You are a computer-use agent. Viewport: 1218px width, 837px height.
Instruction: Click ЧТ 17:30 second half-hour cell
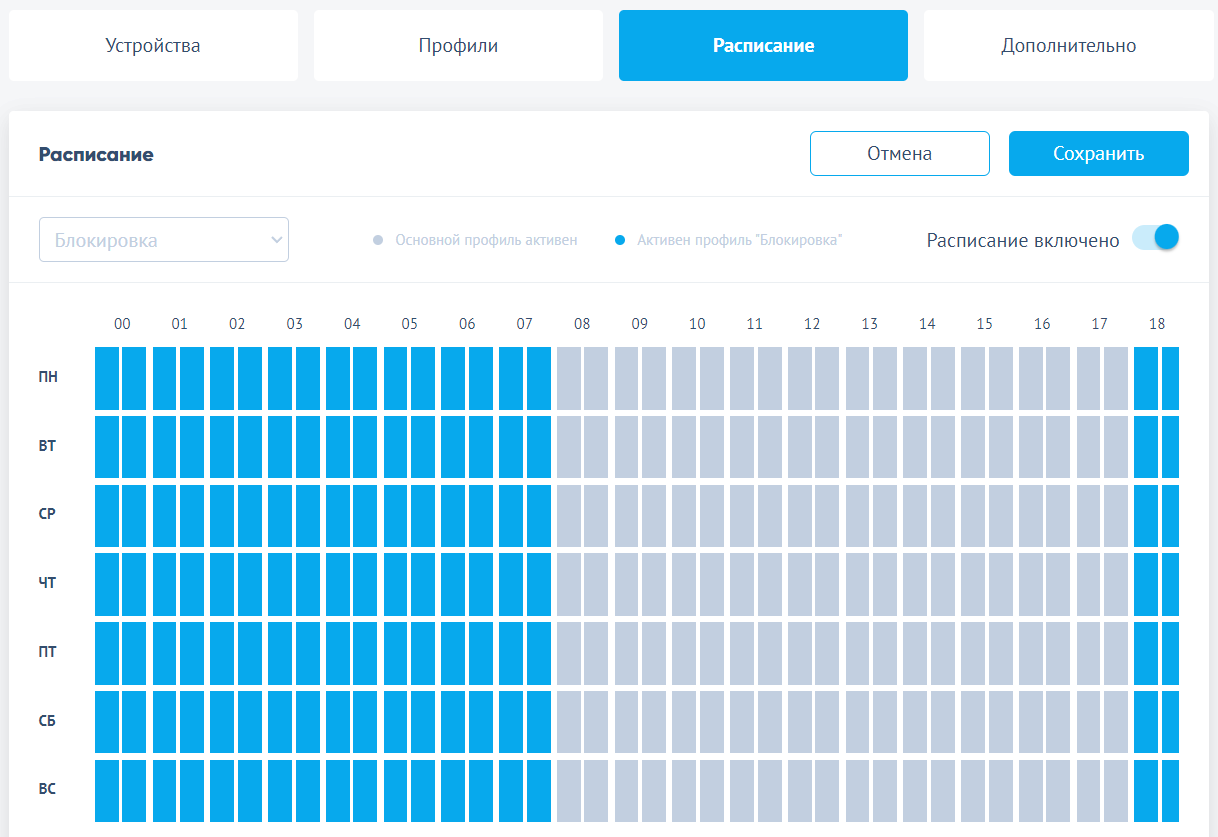coord(1116,584)
